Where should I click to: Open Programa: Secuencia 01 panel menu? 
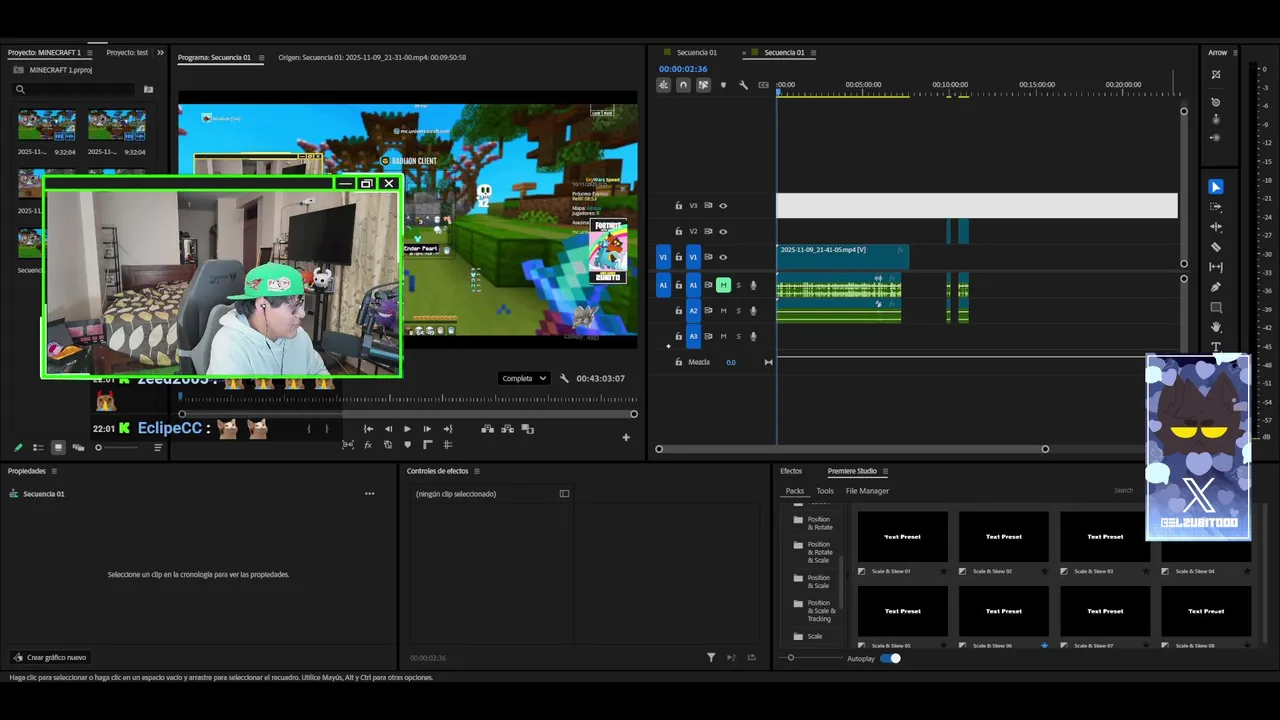tap(262, 57)
